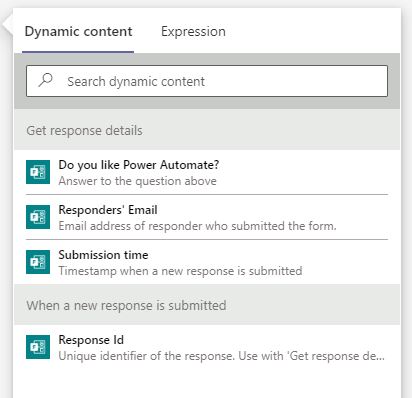Click Forms icon beside Submission time
412x398 pixels.
[38, 262]
